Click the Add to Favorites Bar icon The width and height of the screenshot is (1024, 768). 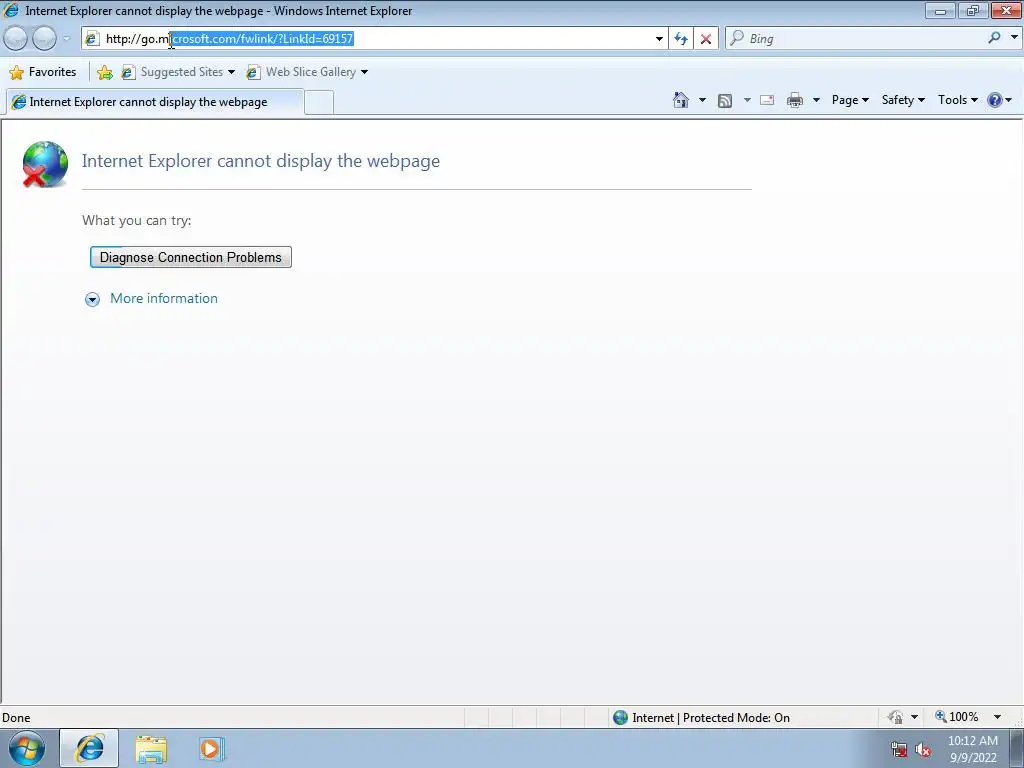pos(104,72)
